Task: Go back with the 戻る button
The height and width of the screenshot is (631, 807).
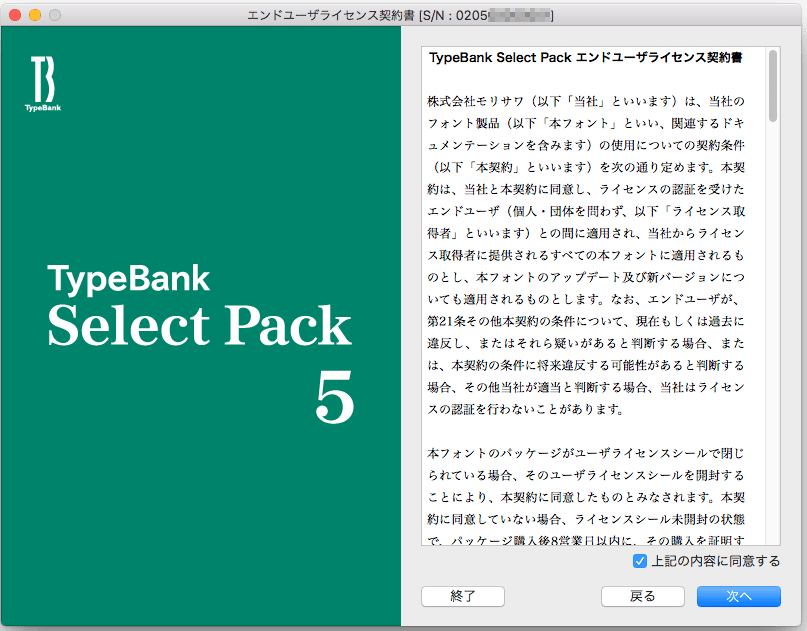Action: [x=642, y=596]
